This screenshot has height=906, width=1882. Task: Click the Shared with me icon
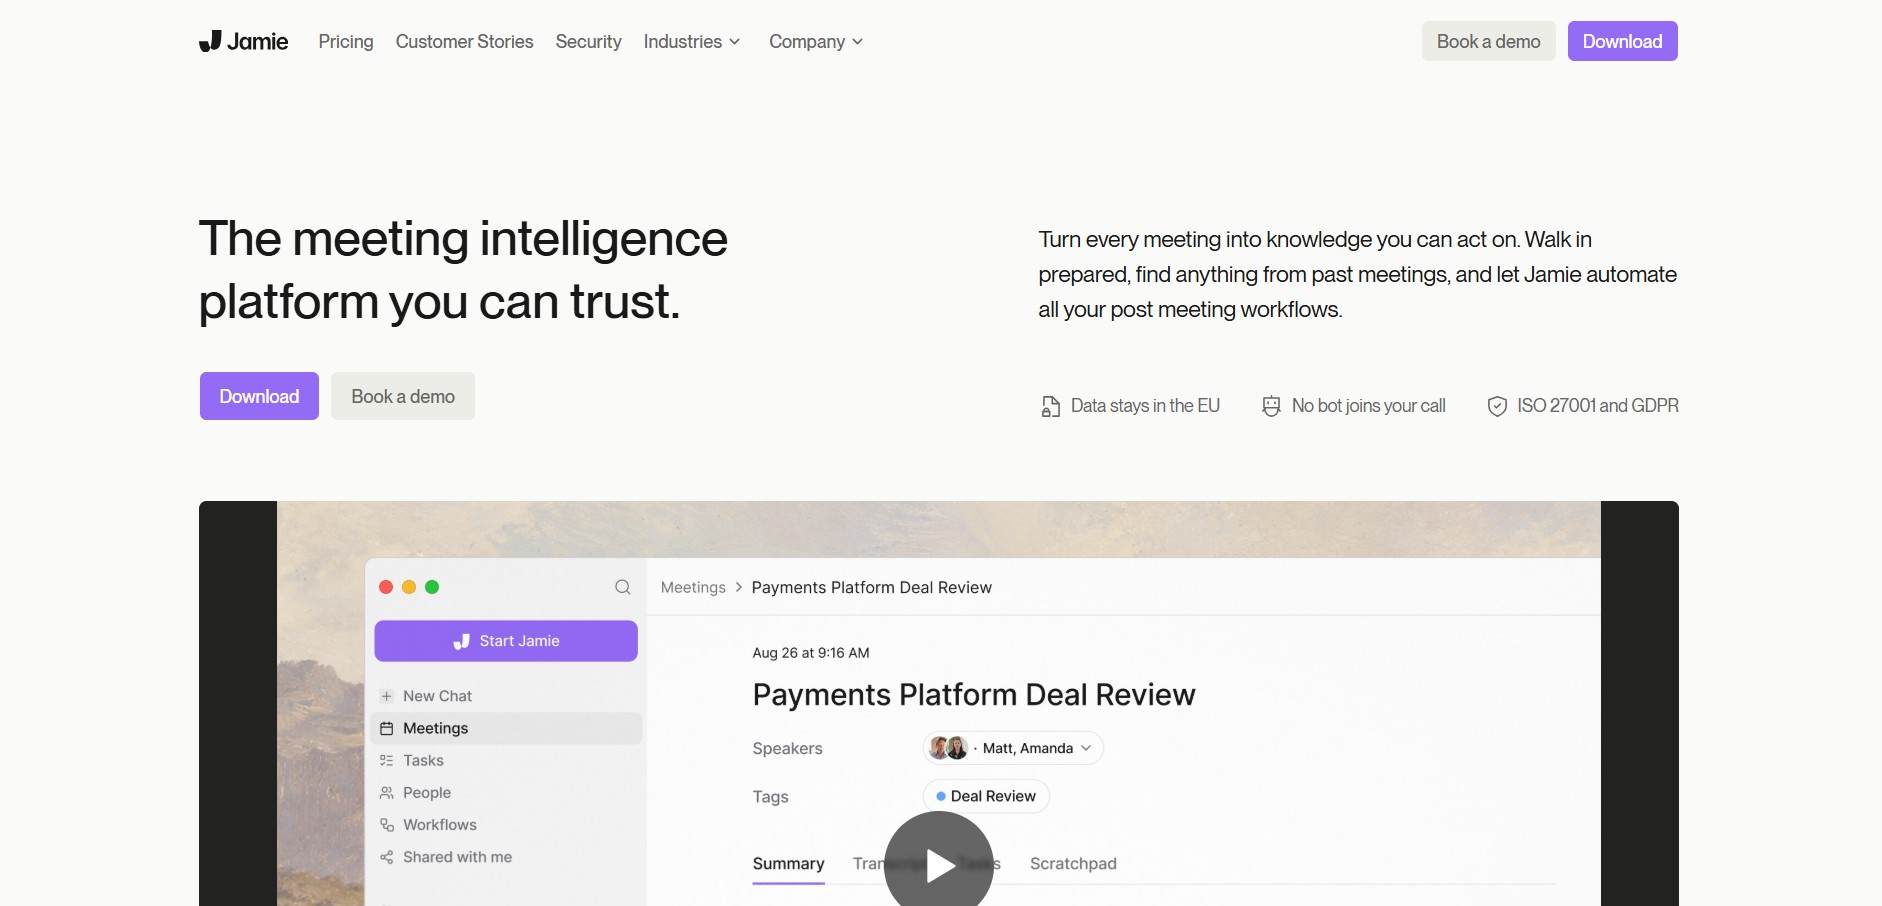[386, 857]
